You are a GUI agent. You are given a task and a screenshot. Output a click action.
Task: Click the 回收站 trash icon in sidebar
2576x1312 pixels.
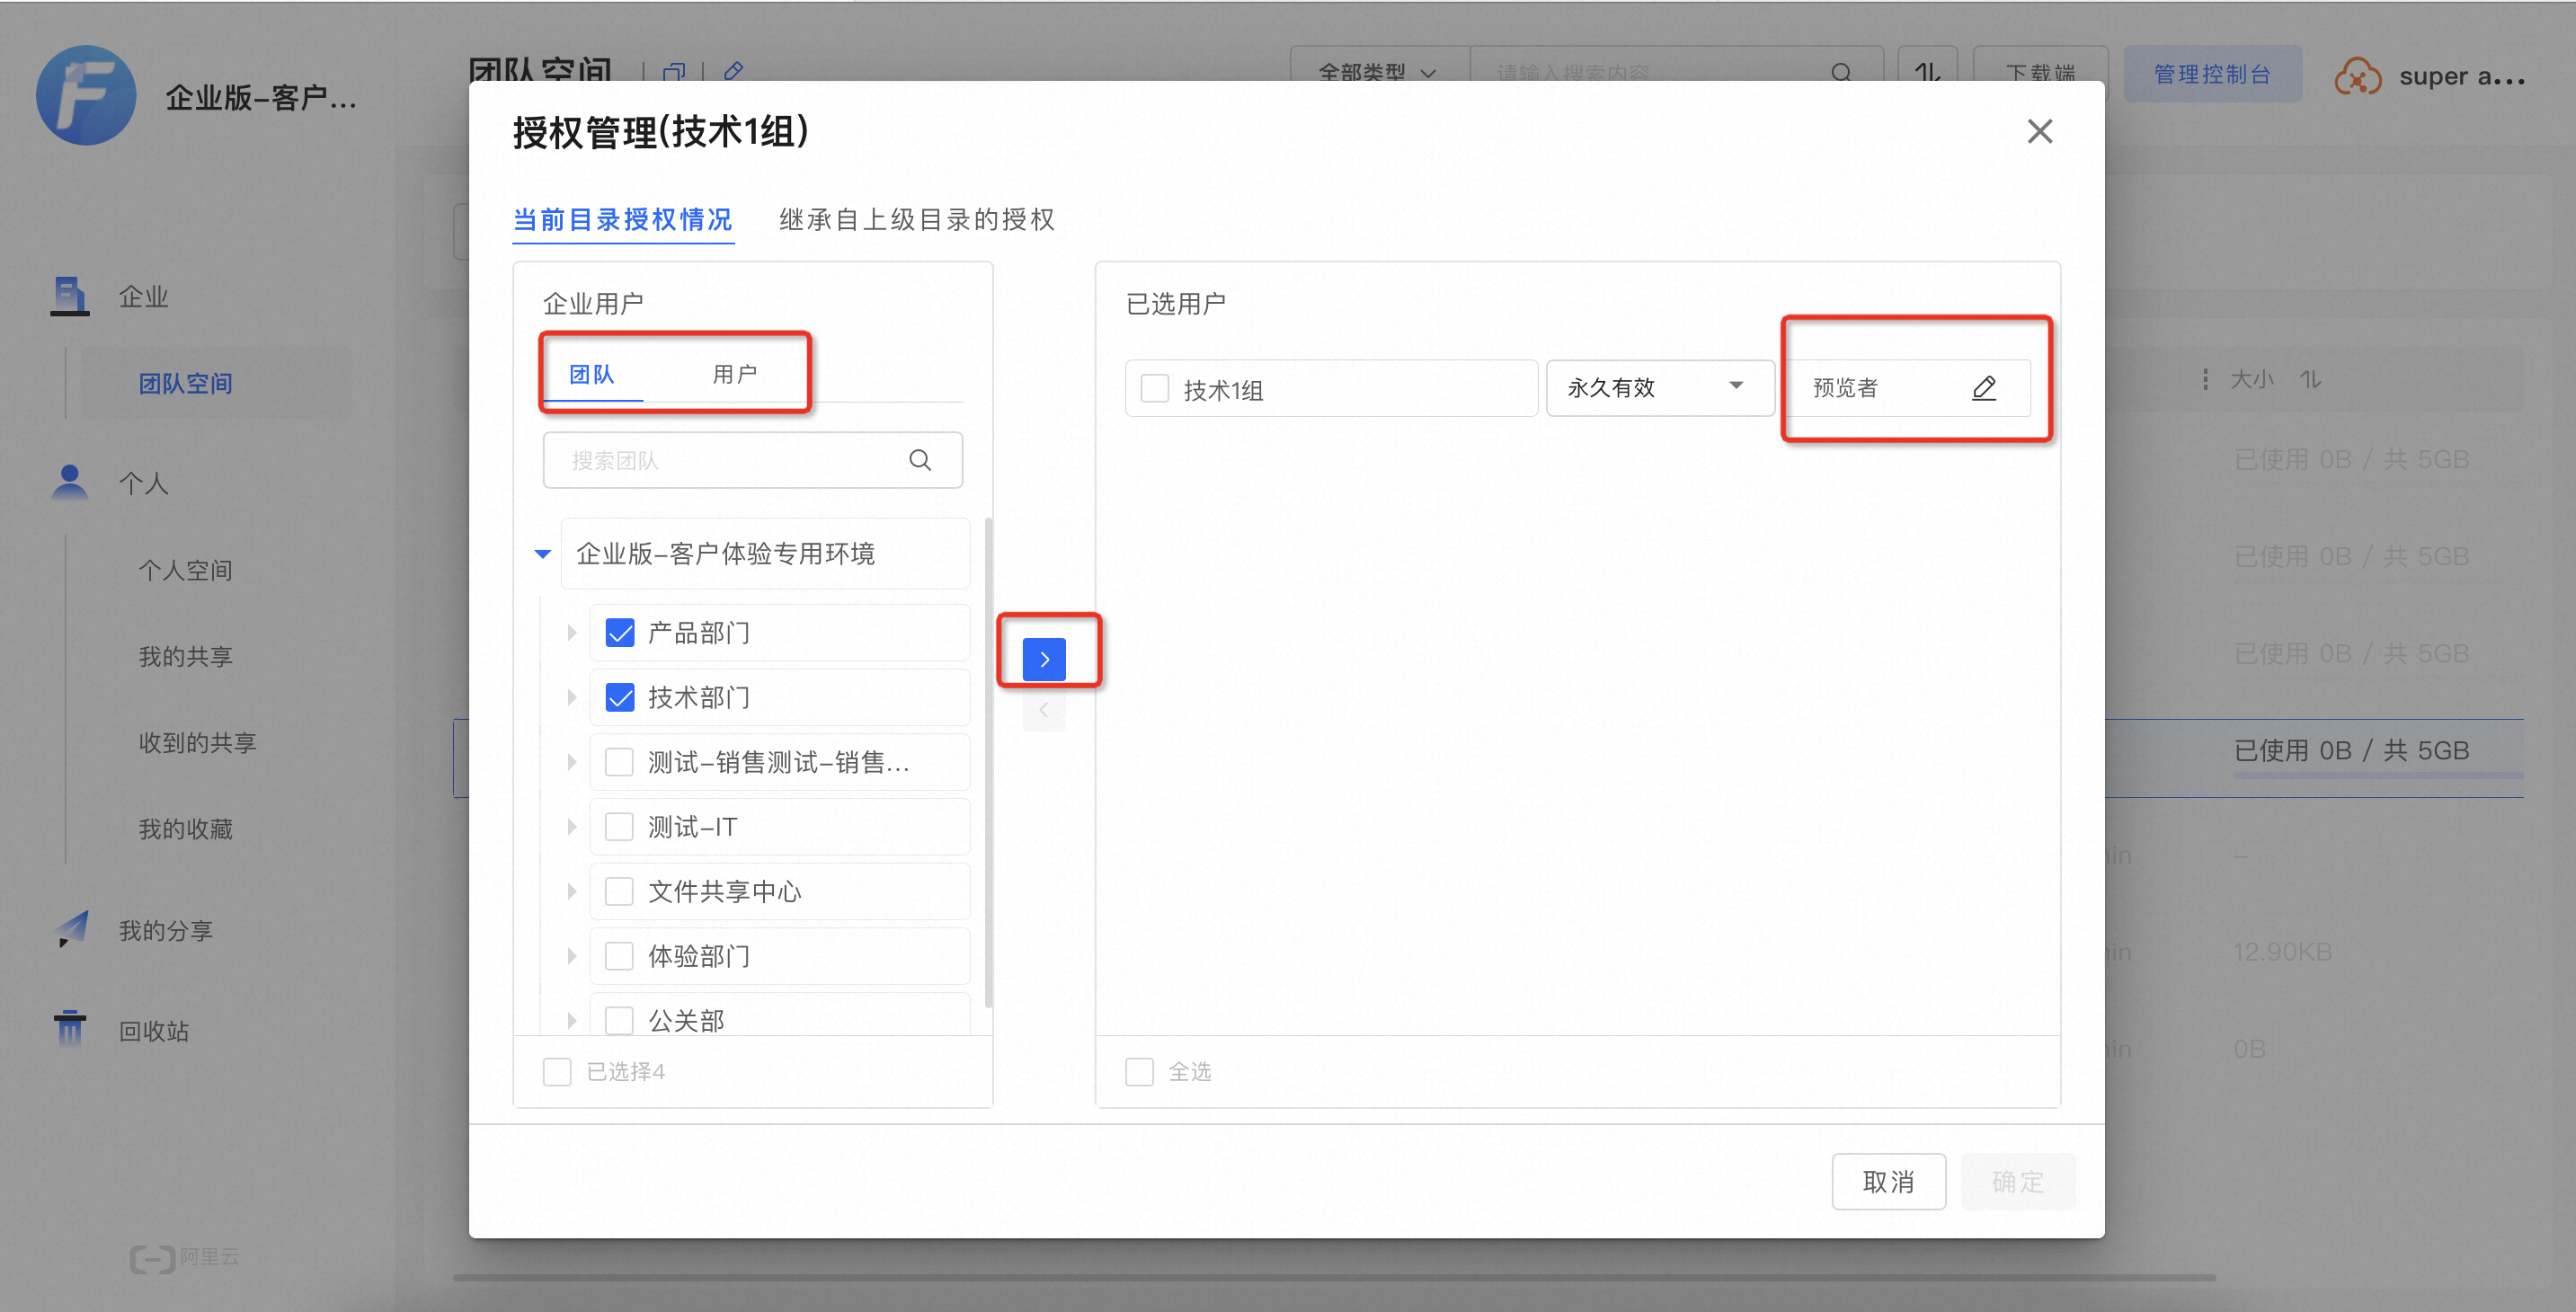[70, 1028]
